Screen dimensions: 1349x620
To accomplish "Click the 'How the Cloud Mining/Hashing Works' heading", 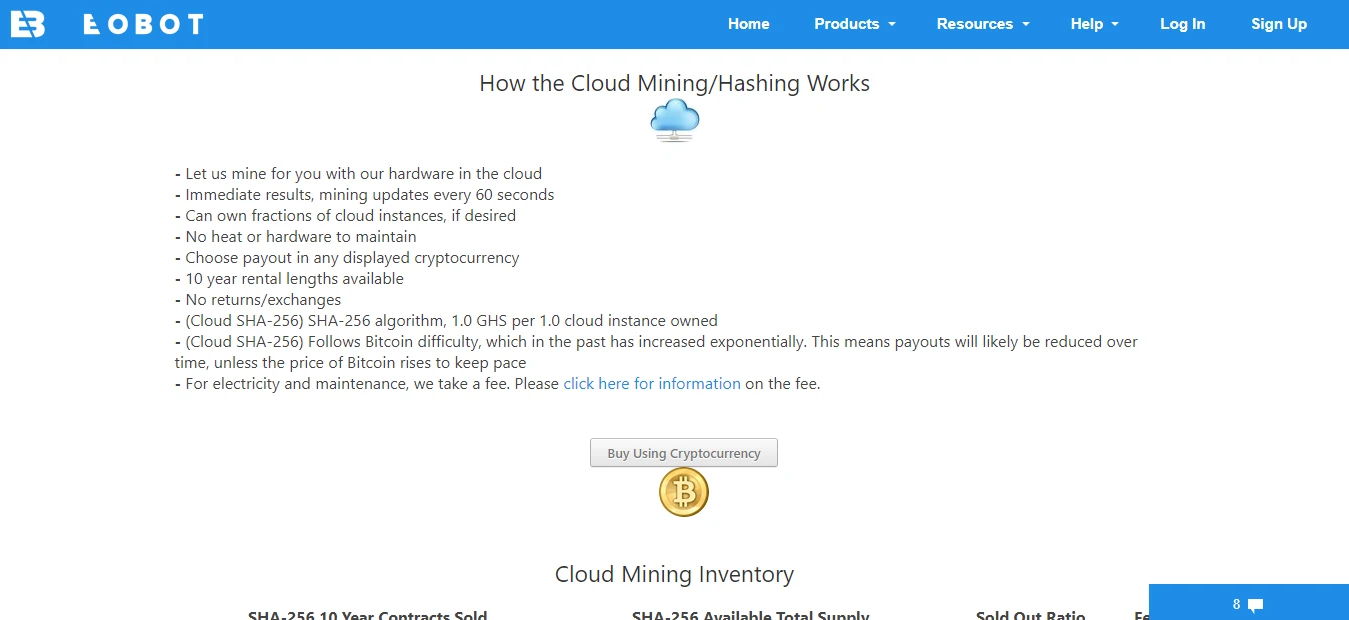I will [x=674, y=83].
